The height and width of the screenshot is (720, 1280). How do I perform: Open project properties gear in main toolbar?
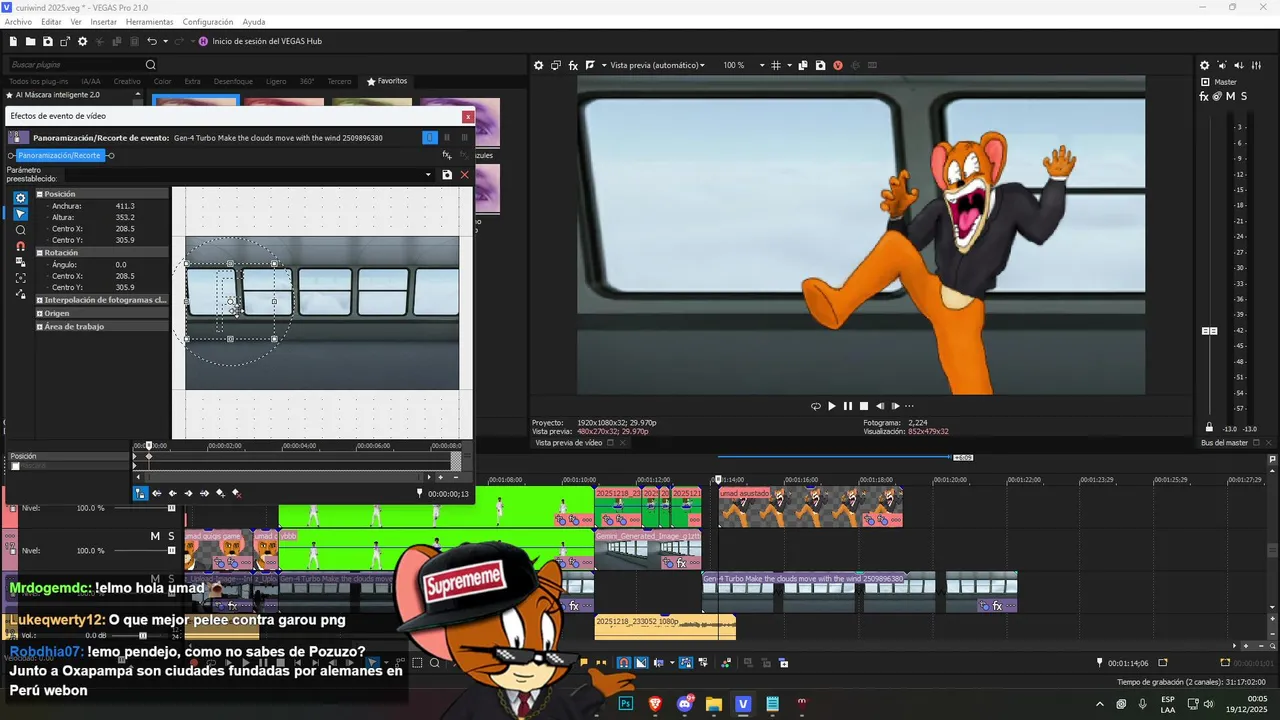pyautogui.click(x=83, y=41)
